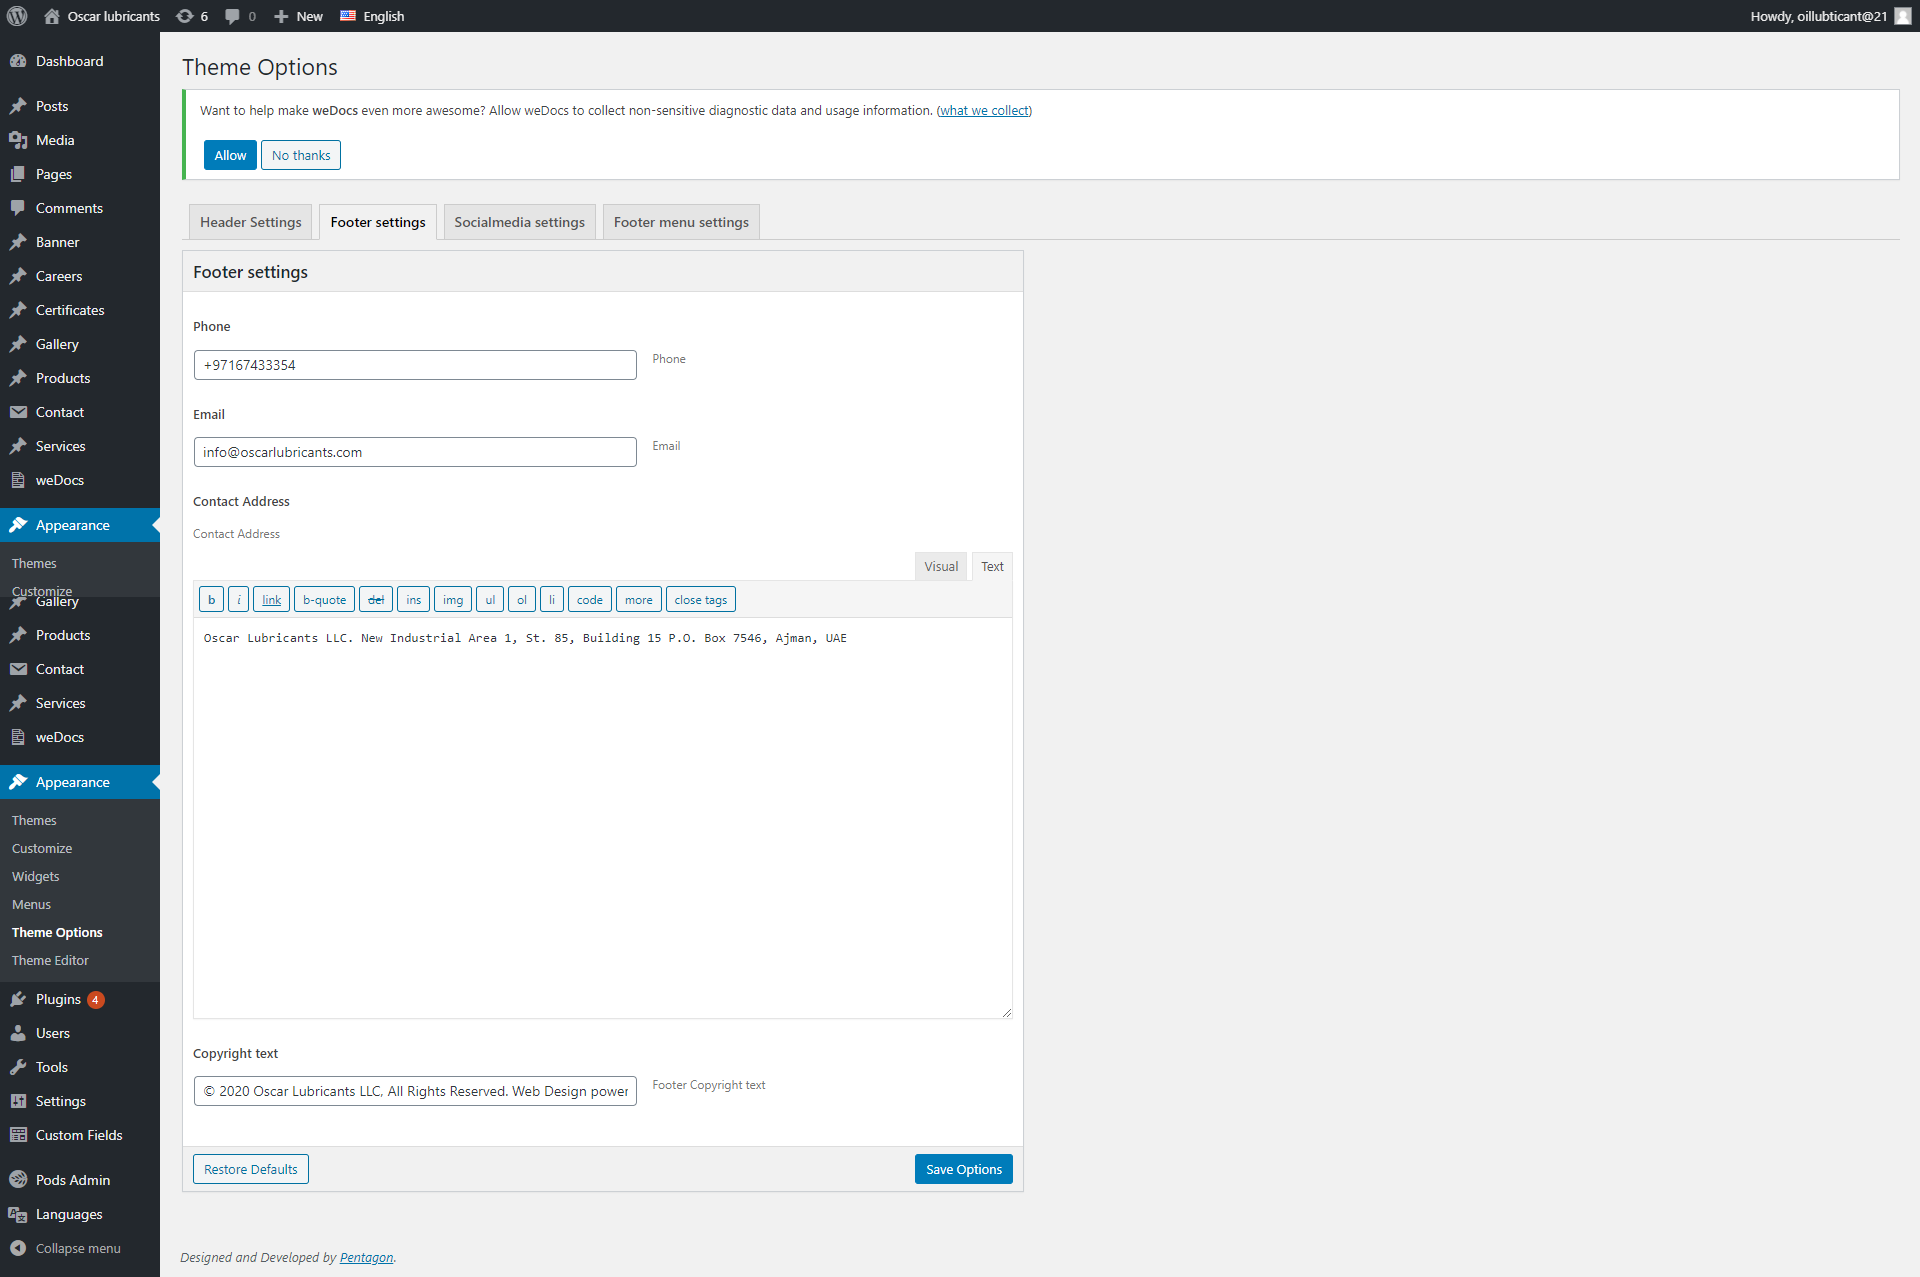The height and width of the screenshot is (1277, 1920).
Task: Click the Dashboard gauge icon
Action: point(18,61)
